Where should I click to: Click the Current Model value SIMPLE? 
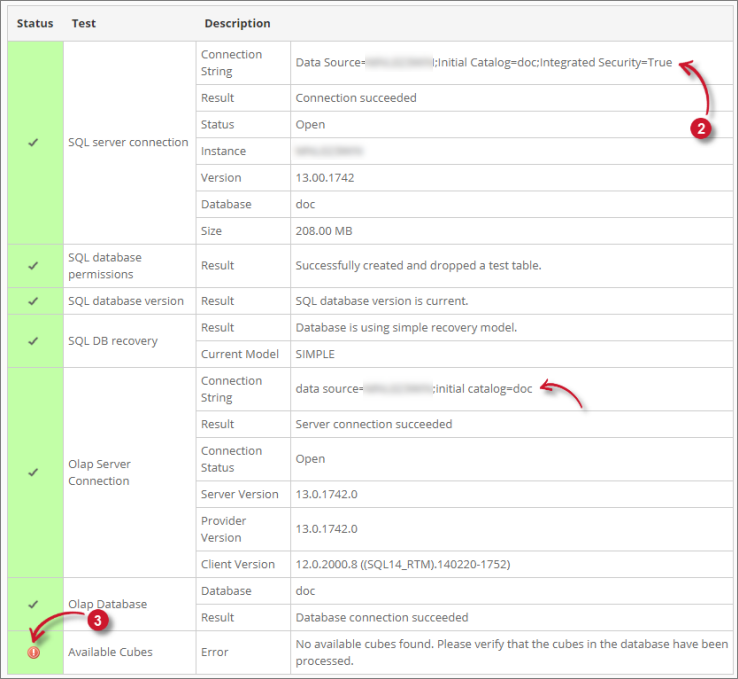point(315,354)
